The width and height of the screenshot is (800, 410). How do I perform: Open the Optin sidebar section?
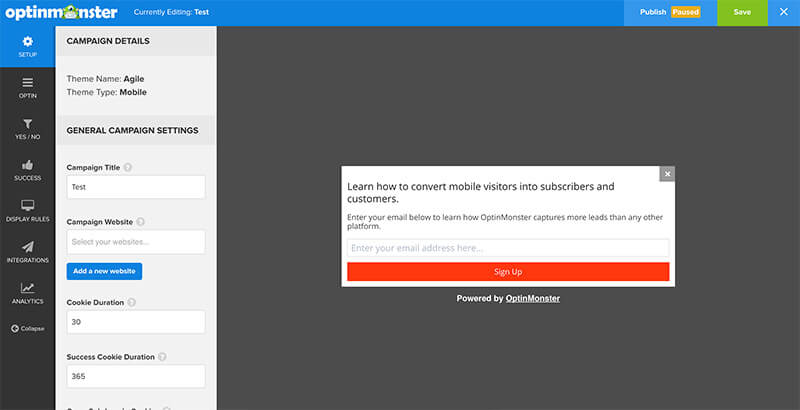point(28,88)
